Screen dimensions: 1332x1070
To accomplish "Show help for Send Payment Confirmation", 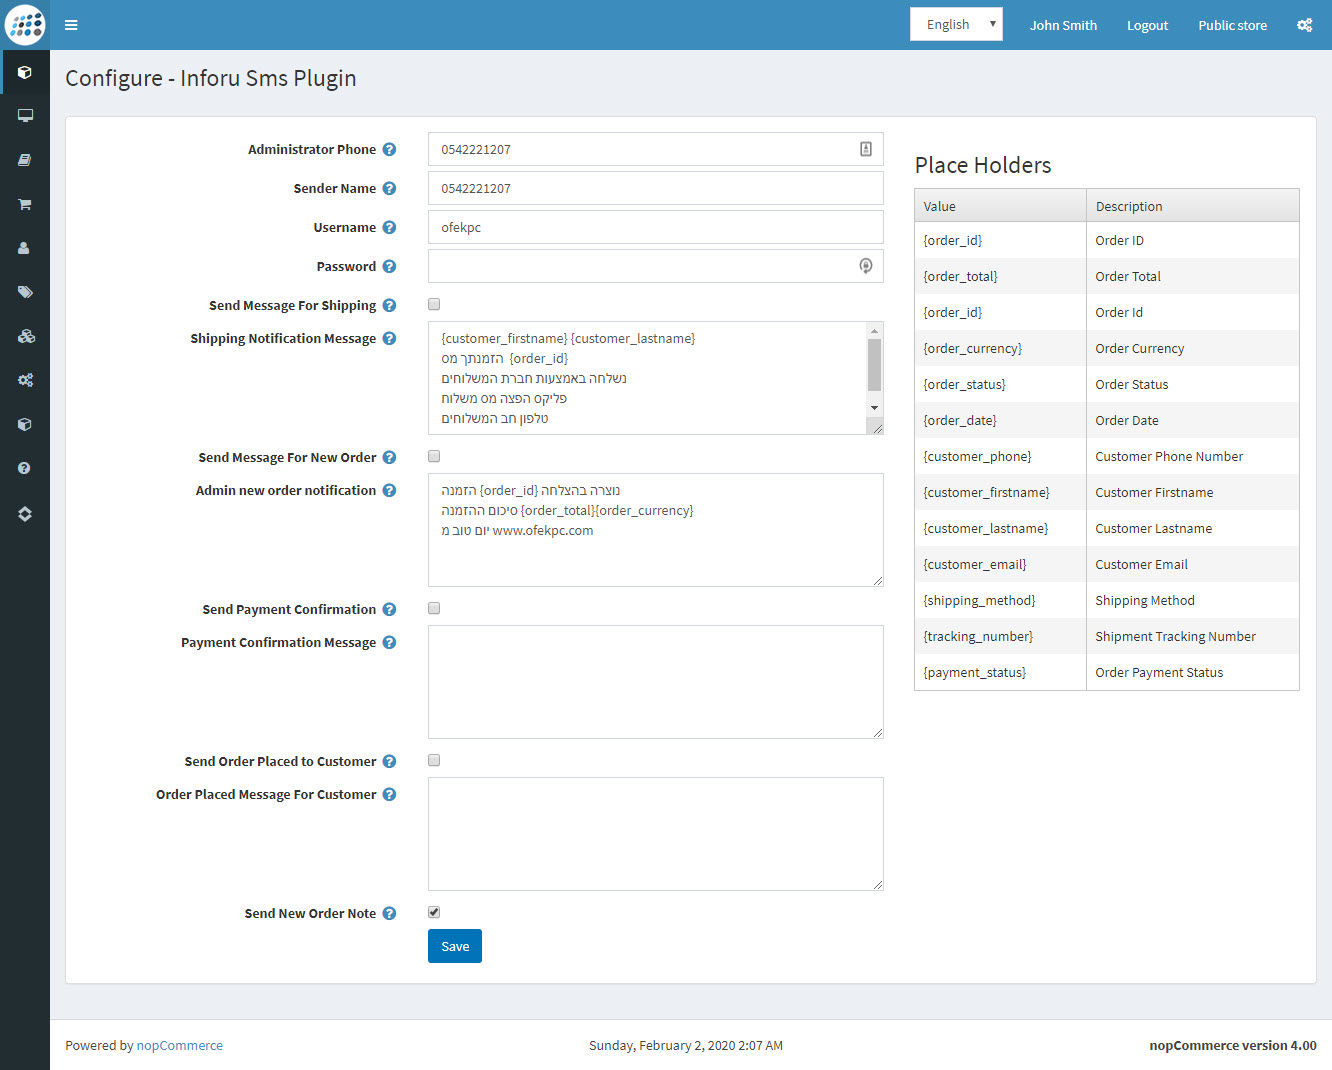I will point(389,609).
